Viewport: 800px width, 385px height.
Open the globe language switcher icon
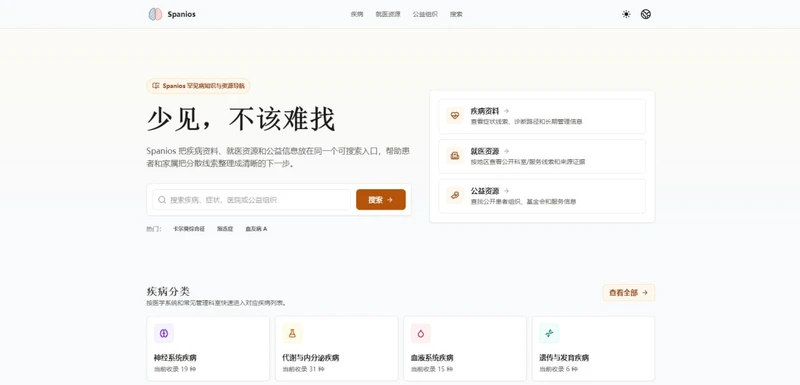[x=646, y=14]
